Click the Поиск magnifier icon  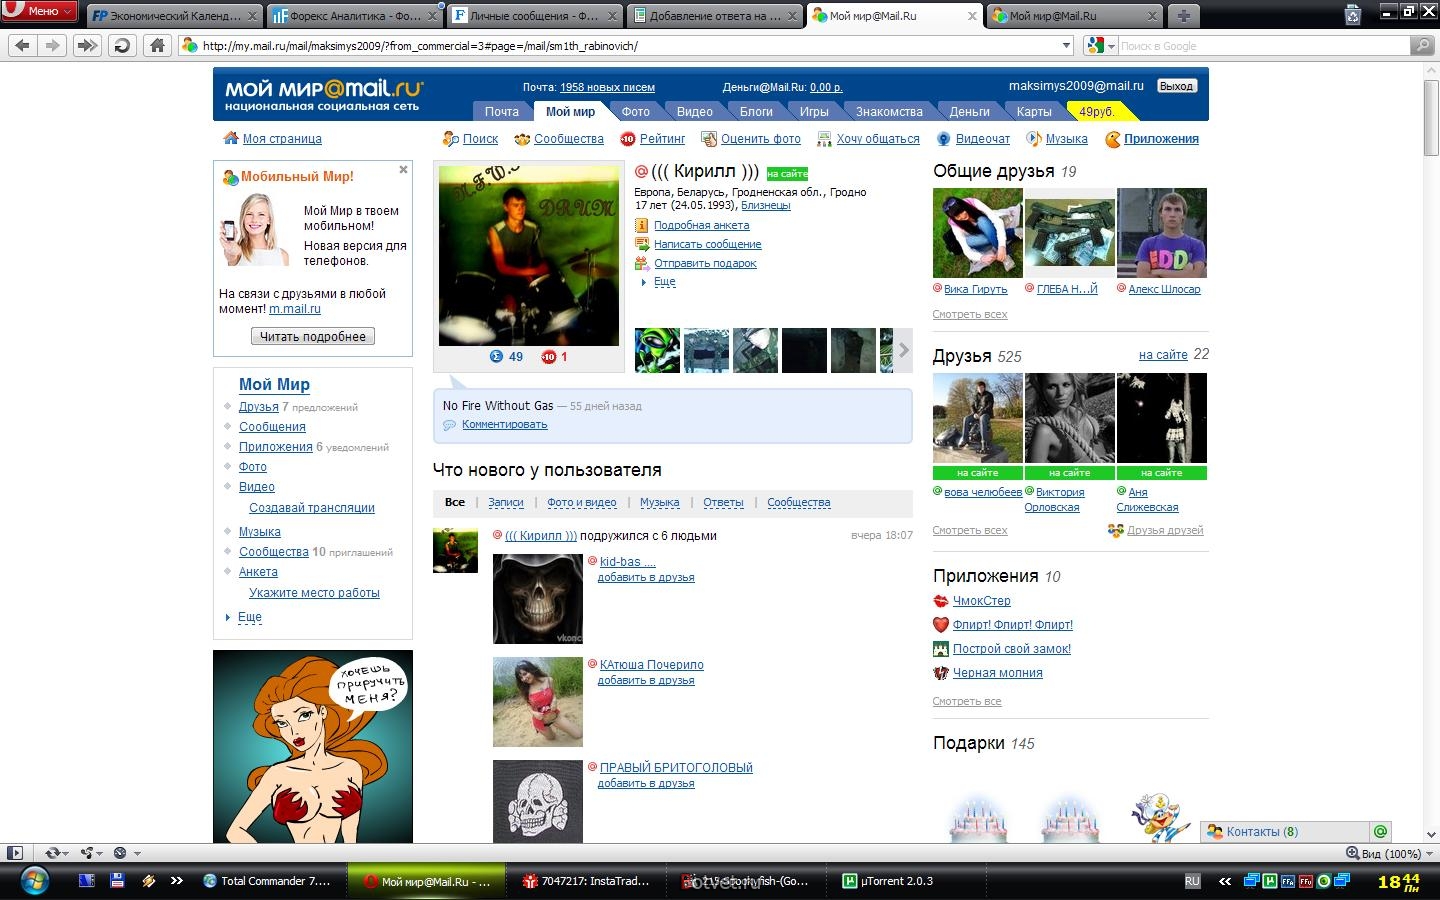pyautogui.click(x=450, y=139)
